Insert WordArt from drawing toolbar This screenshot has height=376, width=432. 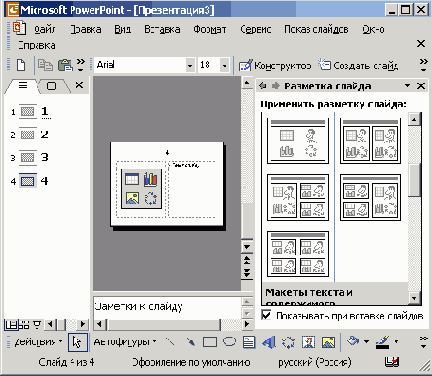point(269,342)
